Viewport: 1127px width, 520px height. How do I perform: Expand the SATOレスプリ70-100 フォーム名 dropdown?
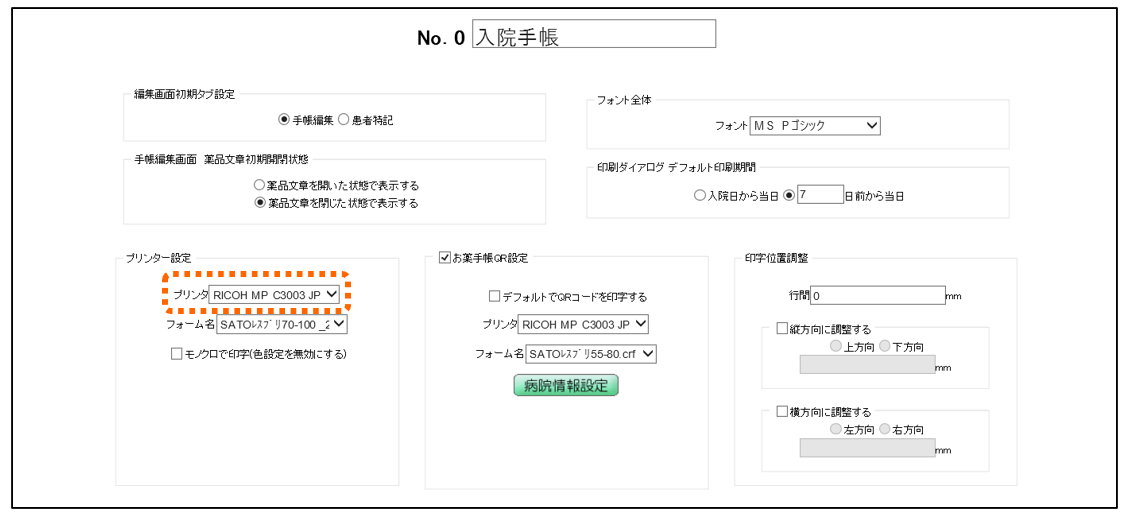(282, 324)
